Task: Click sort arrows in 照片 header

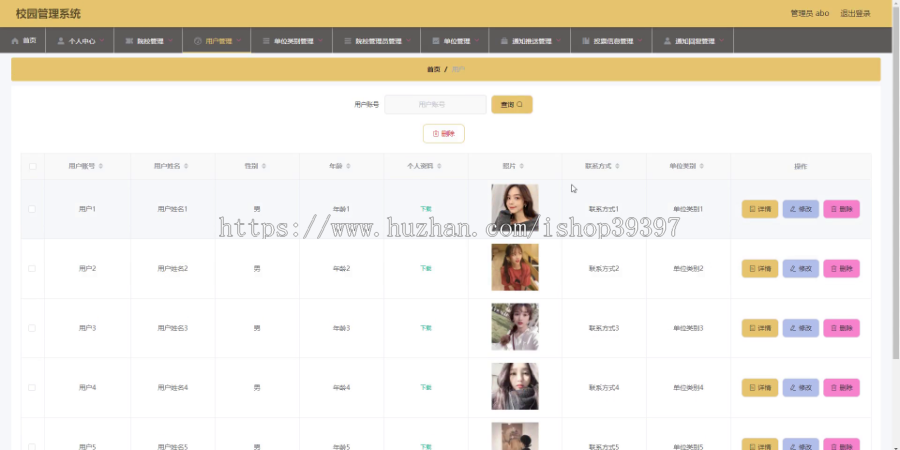Action: 521,166
